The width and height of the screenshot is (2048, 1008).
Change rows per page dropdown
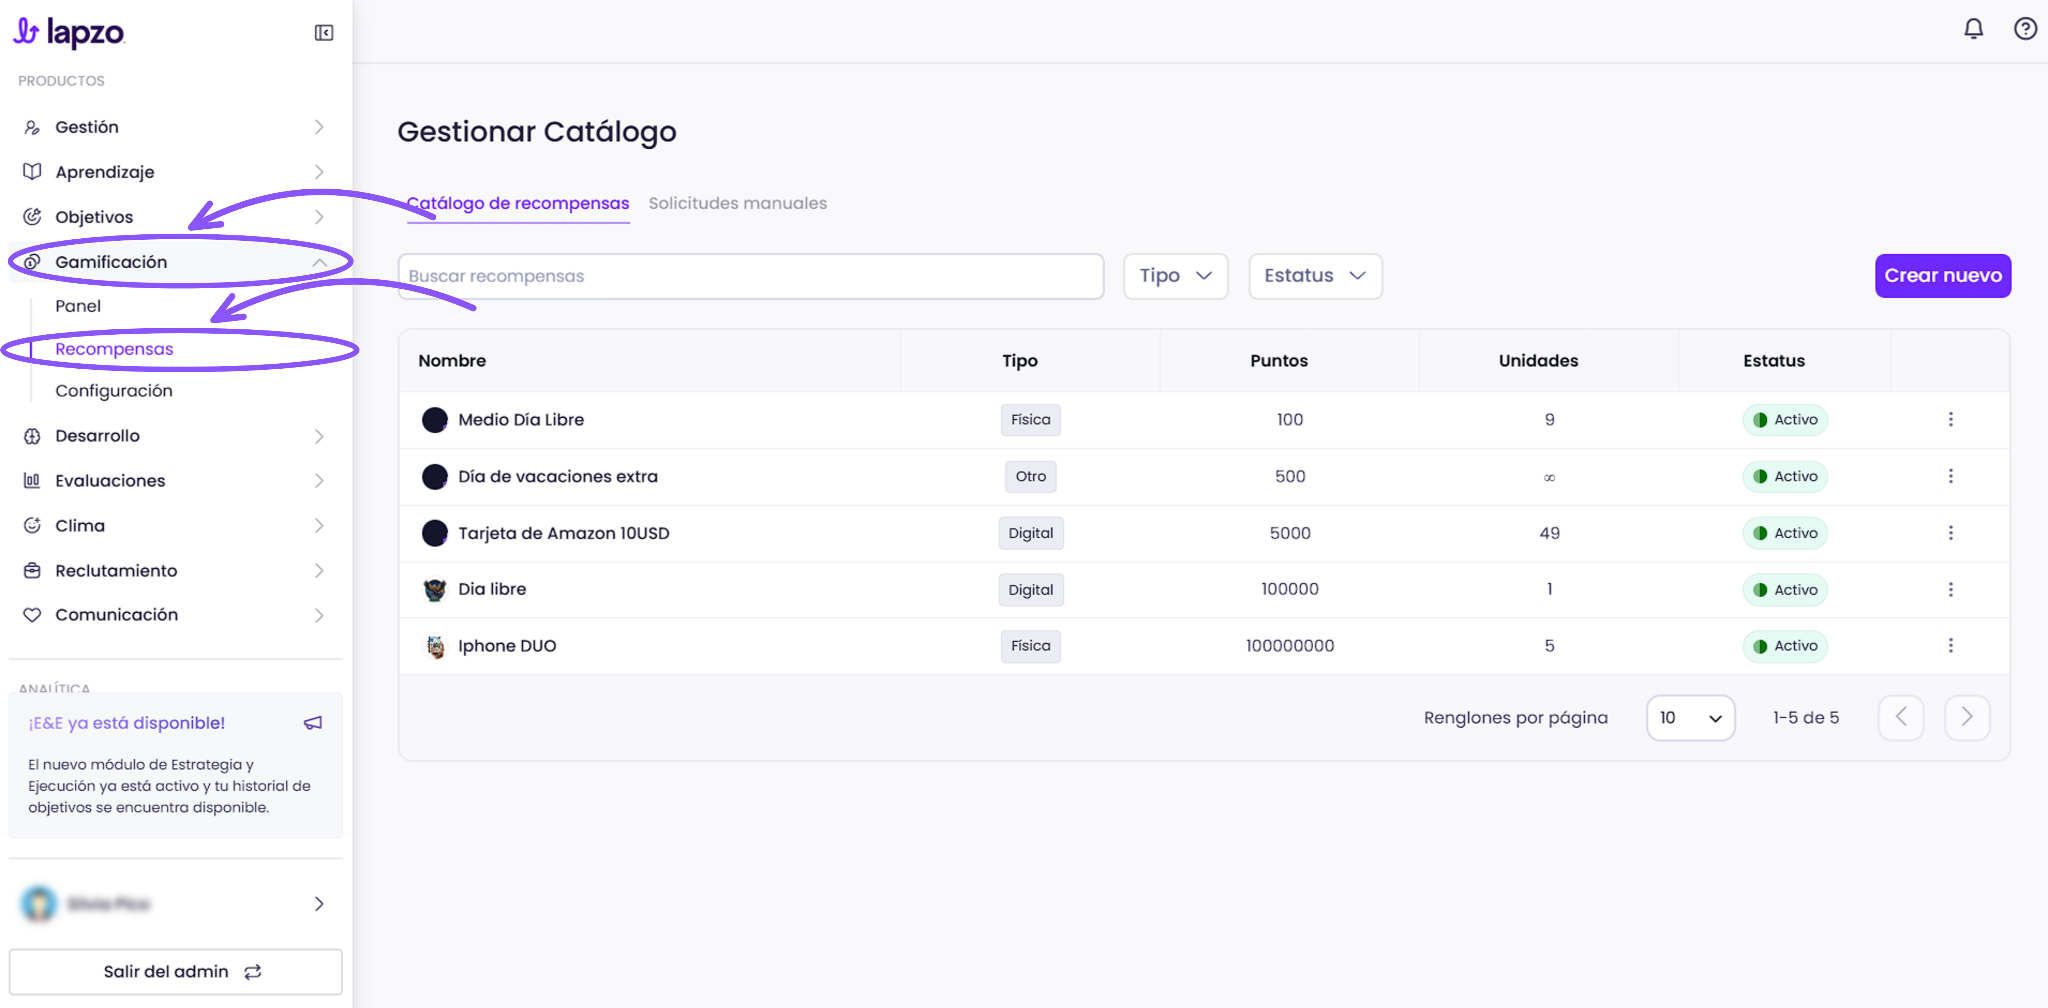click(x=1690, y=717)
